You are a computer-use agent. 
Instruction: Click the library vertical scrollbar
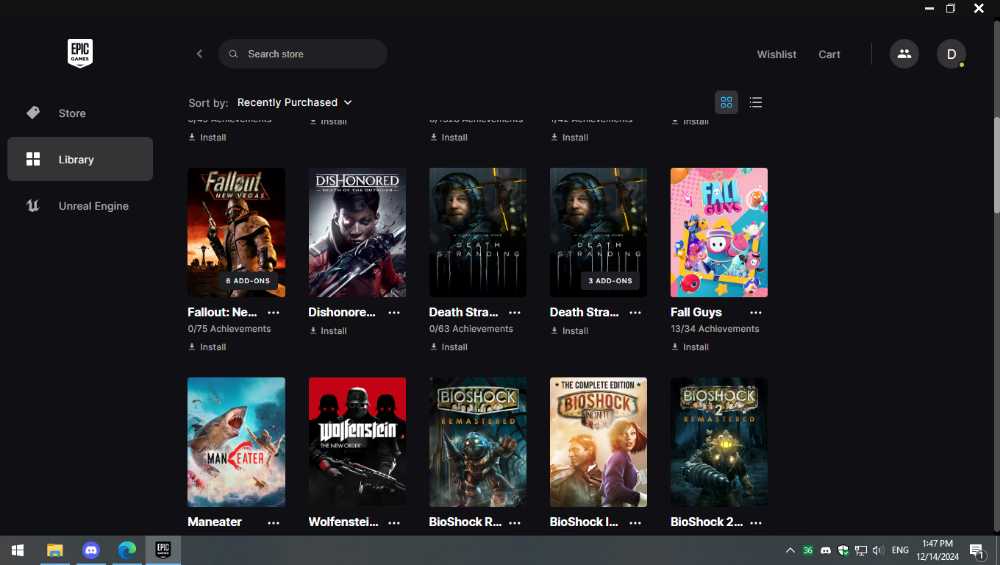996,165
